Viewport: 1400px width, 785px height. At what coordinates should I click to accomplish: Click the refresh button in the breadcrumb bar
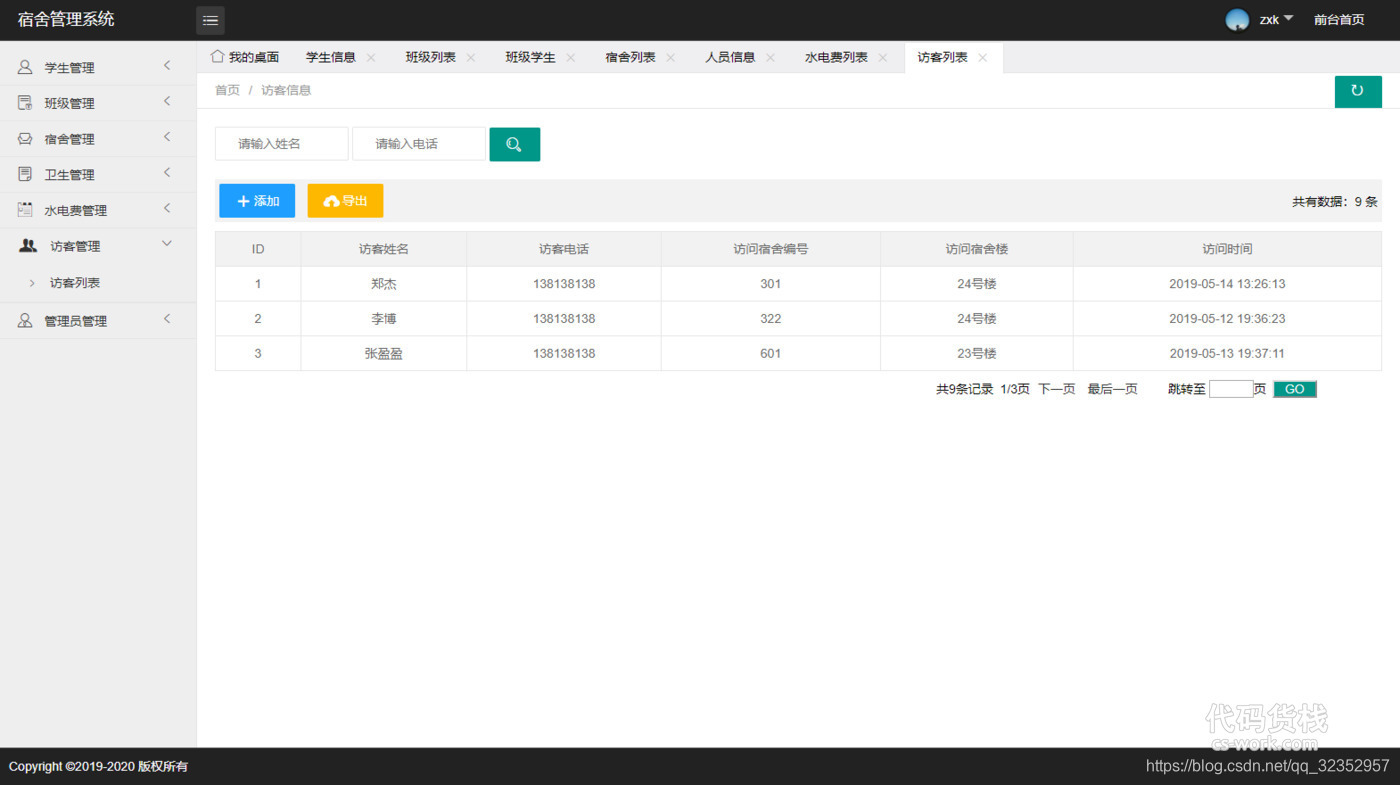click(1358, 91)
